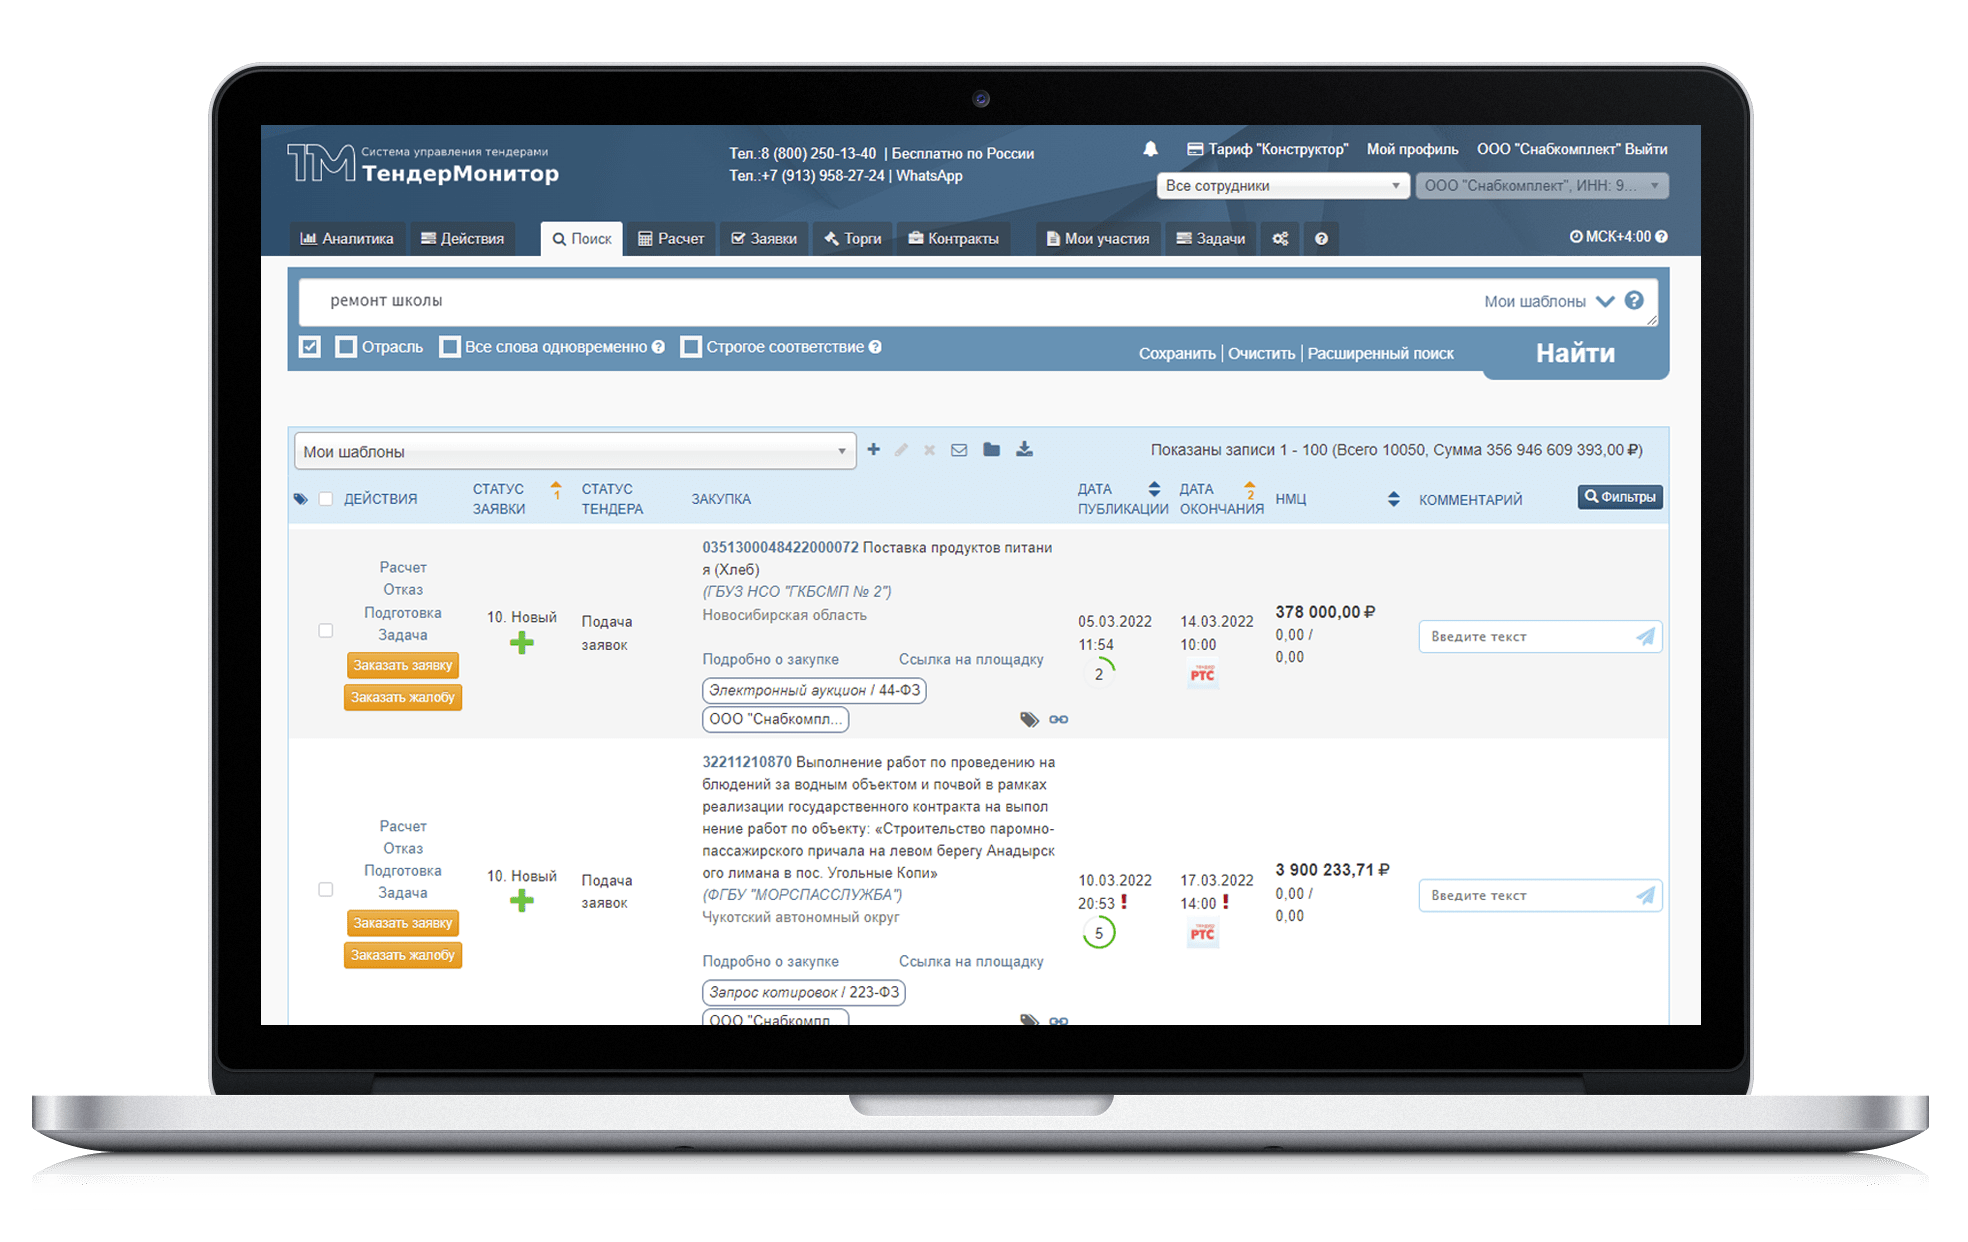
Task: Enable Все слова одновременно checkbox
Action: point(450,347)
